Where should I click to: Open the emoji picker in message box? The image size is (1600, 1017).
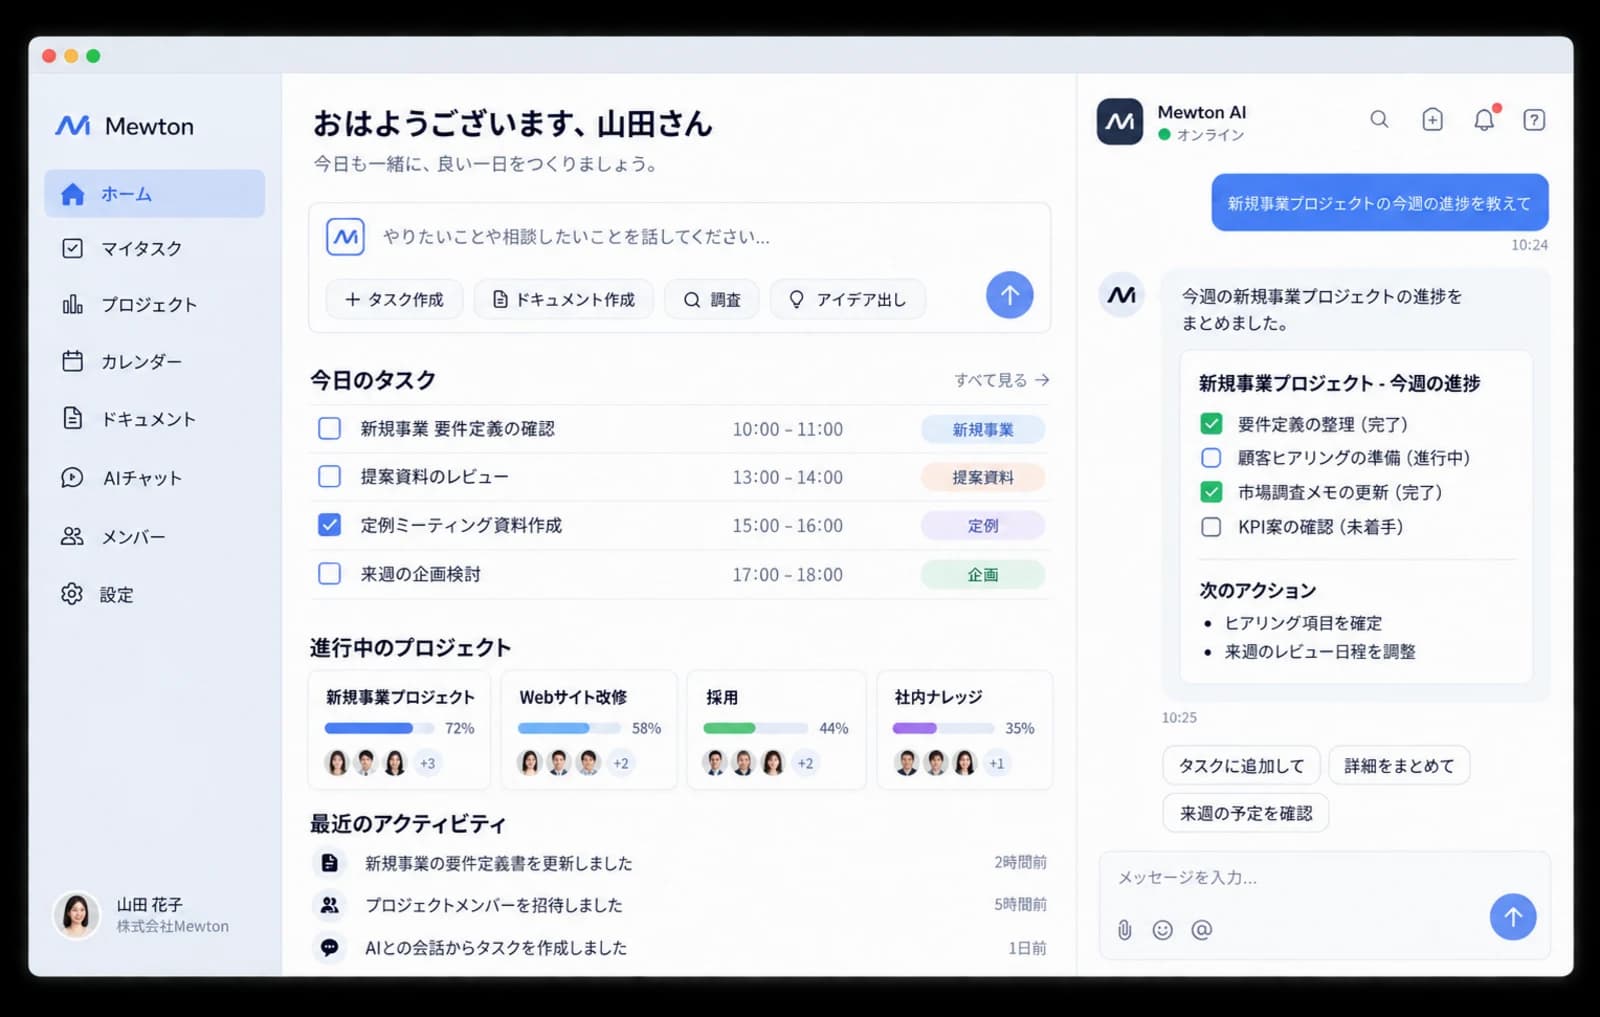click(1162, 930)
